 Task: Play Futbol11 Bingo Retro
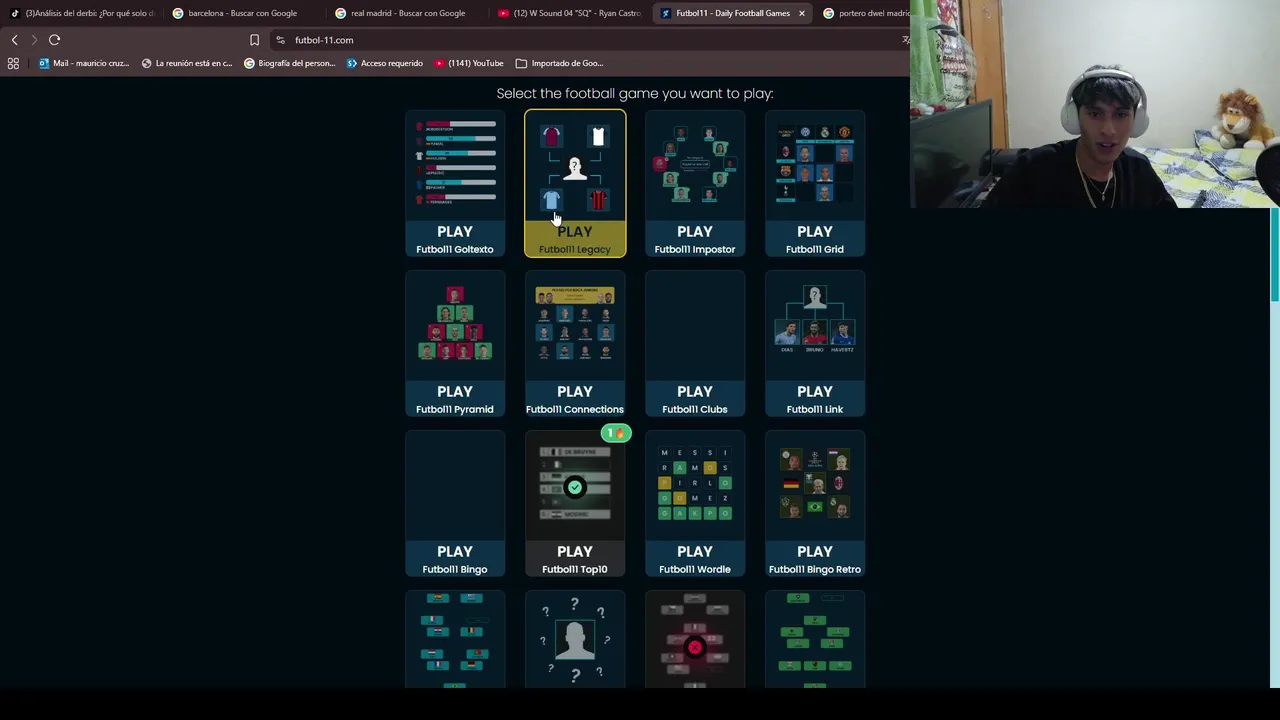pos(815,504)
